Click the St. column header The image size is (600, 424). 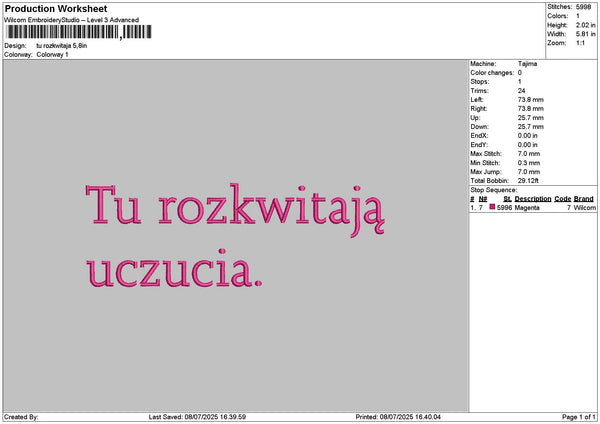pyautogui.click(x=507, y=199)
